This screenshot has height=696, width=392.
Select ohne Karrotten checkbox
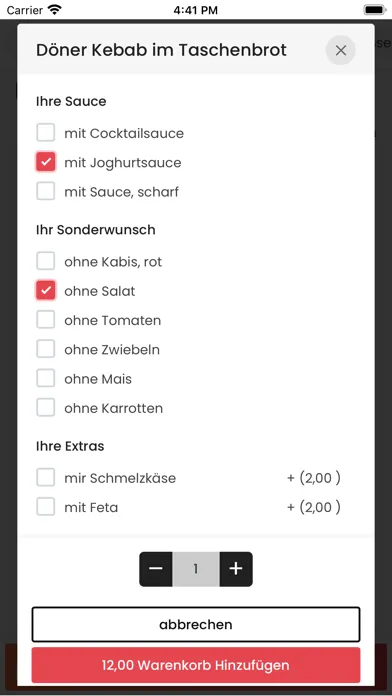46,408
